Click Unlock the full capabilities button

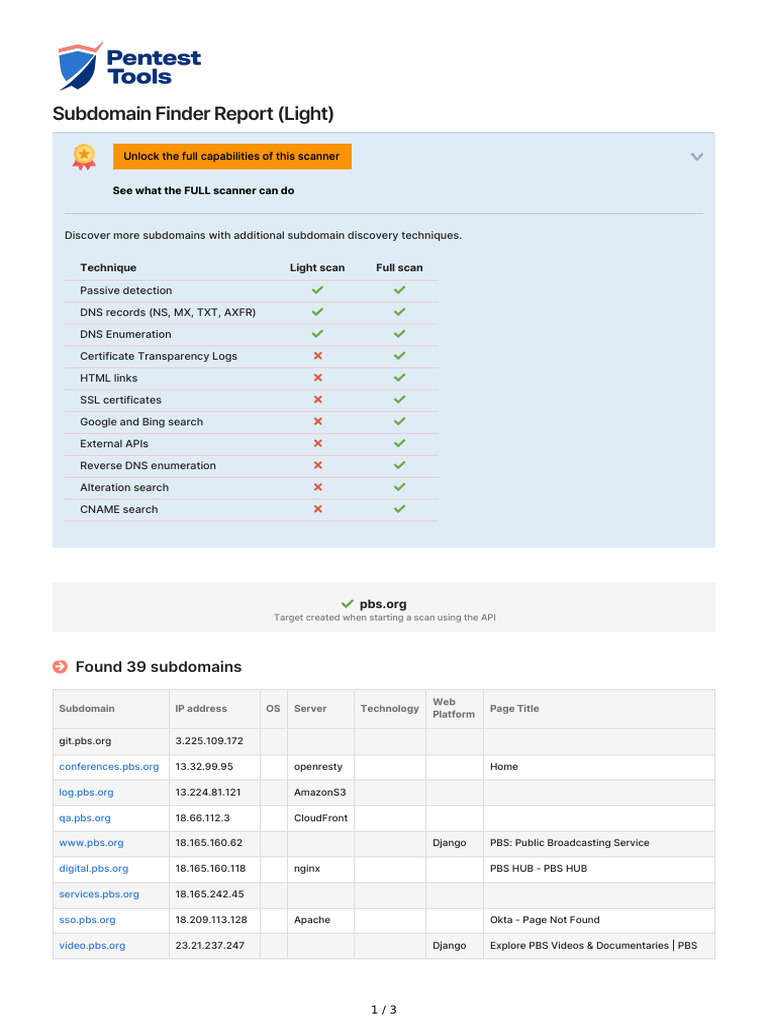coord(231,156)
